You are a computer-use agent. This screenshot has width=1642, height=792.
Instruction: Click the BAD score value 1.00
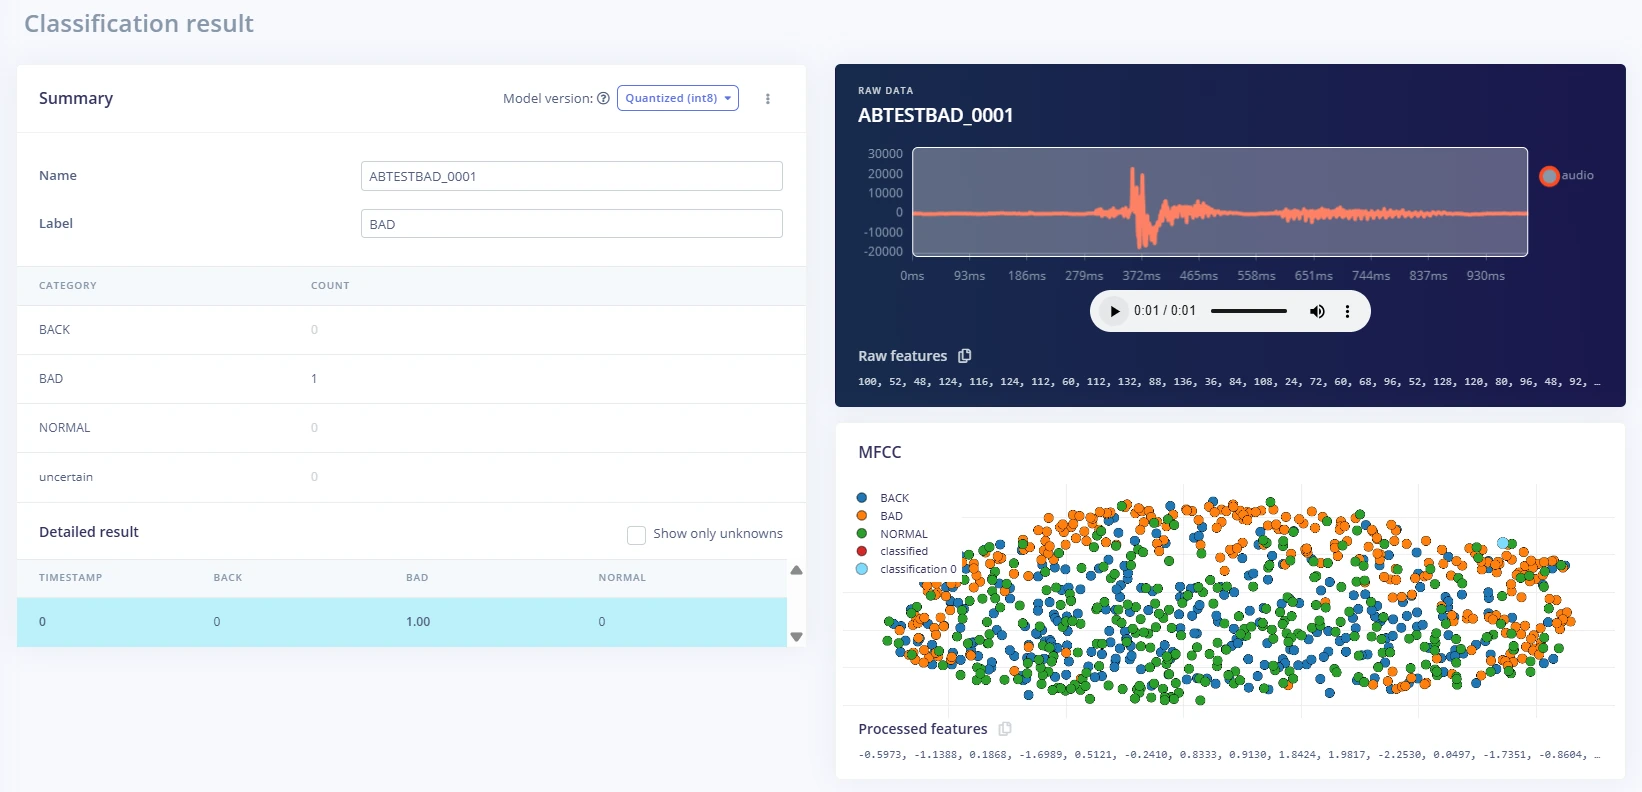(418, 622)
